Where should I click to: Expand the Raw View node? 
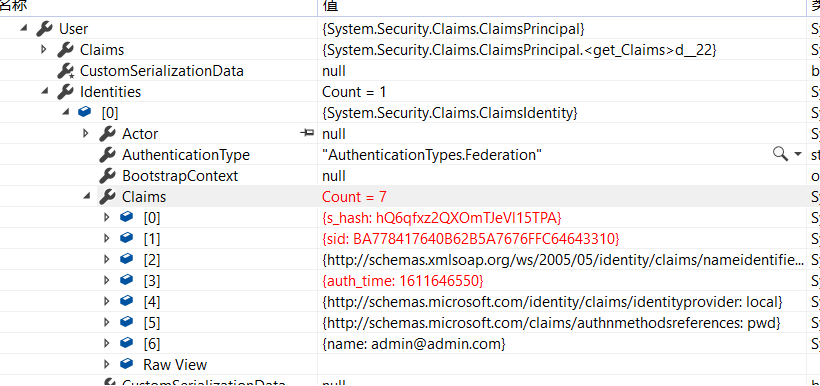tap(107, 364)
